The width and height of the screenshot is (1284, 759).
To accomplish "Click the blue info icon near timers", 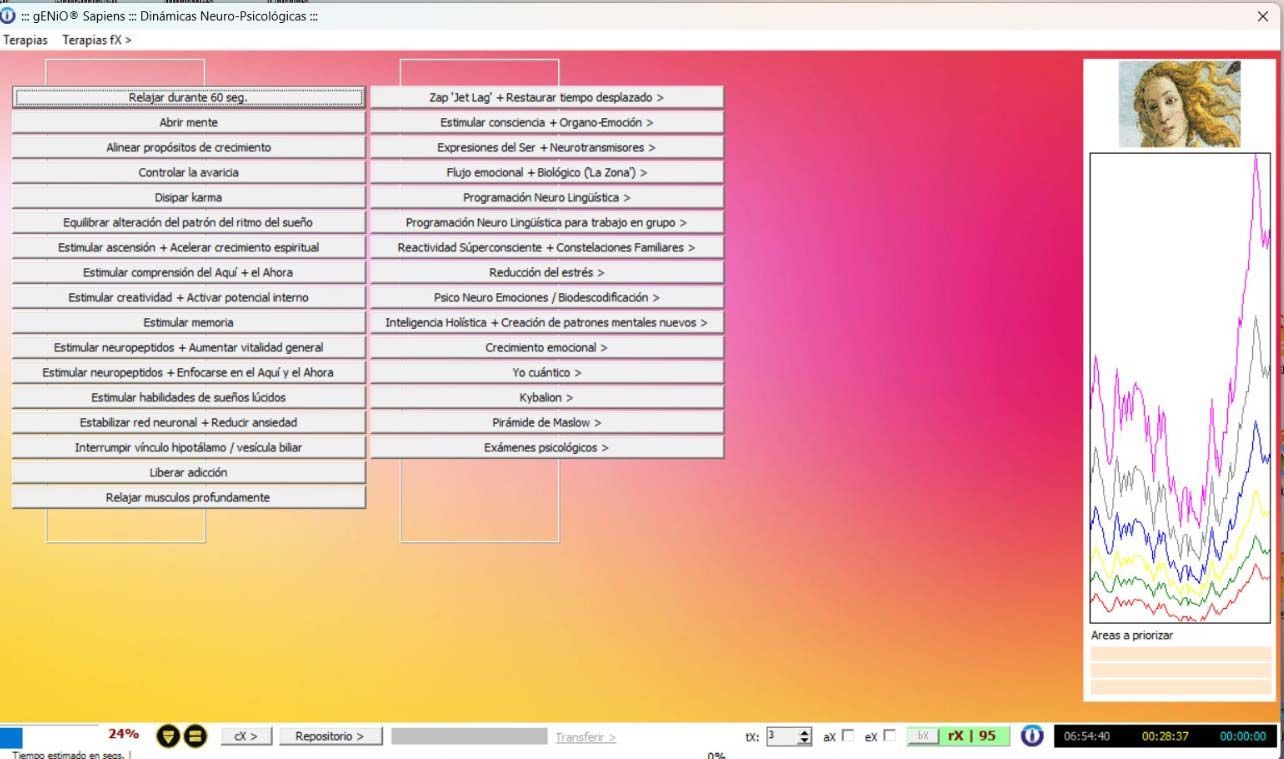I will [1031, 736].
